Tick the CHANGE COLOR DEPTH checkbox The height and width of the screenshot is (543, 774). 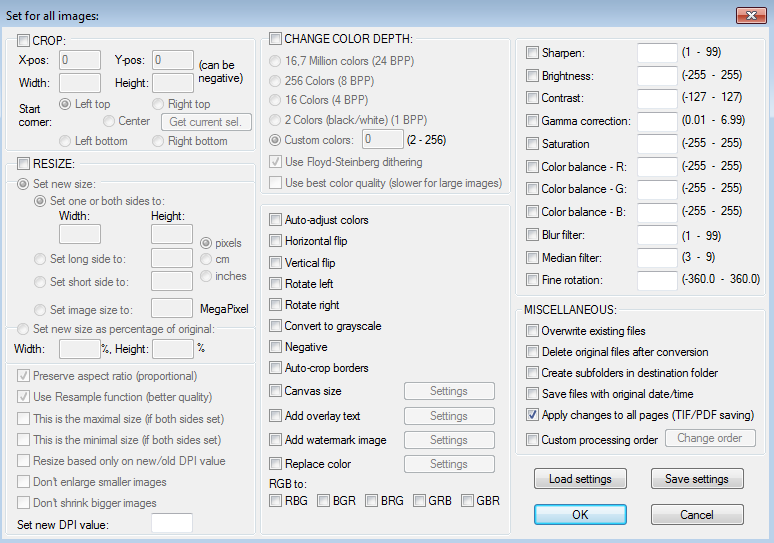(x=275, y=39)
